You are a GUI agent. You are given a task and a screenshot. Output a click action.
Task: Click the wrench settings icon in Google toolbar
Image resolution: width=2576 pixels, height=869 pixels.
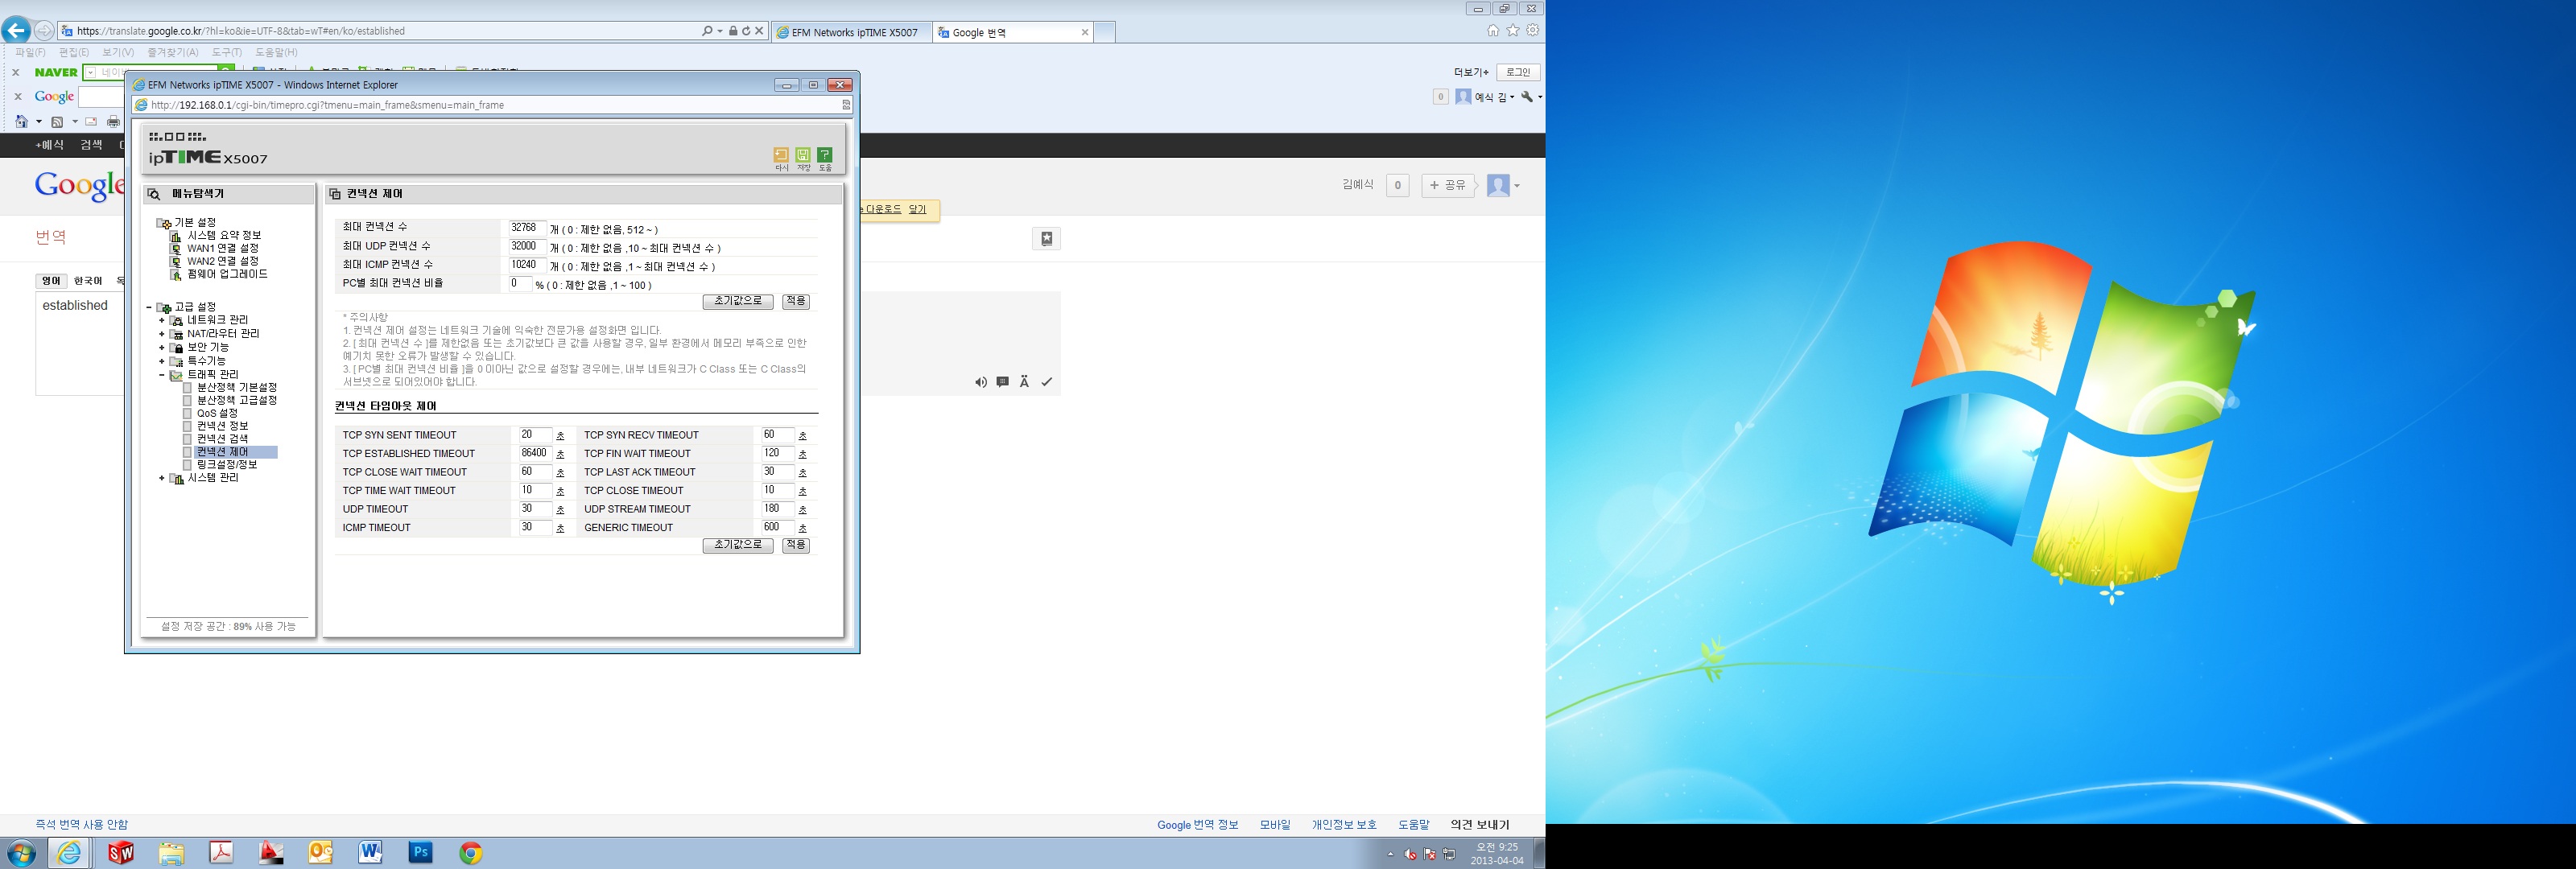click(1527, 97)
